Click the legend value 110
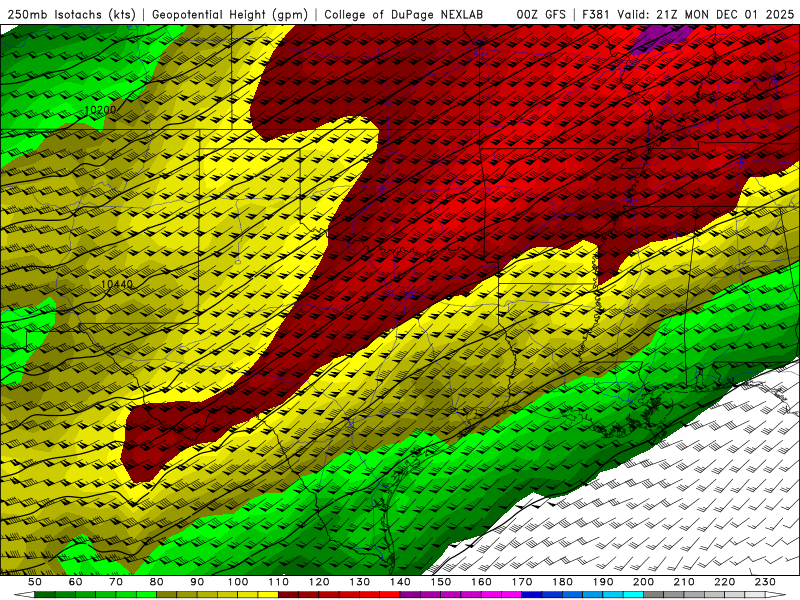This screenshot has height=600, width=800. pos(279,582)
